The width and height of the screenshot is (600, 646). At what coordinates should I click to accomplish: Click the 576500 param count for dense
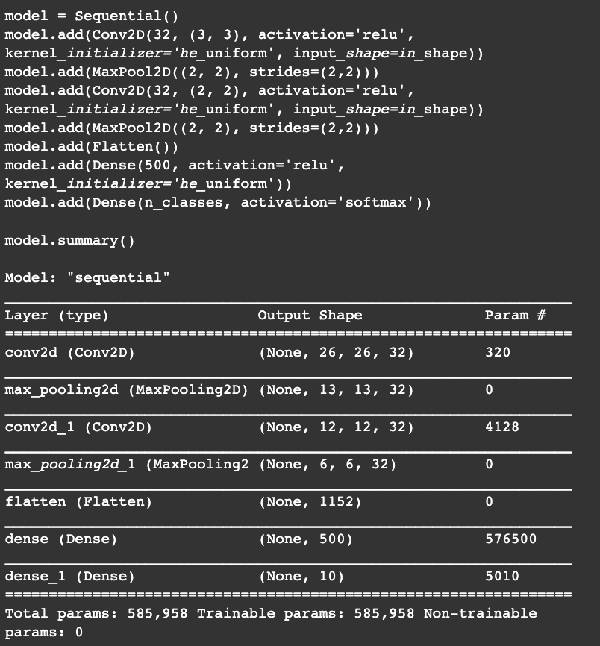511,539
